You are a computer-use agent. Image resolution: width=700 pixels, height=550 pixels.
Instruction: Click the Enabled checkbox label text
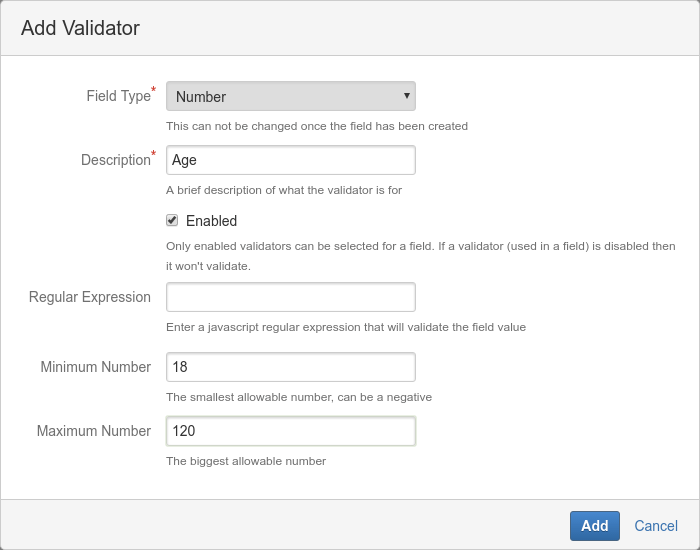(x=211, y=221)
